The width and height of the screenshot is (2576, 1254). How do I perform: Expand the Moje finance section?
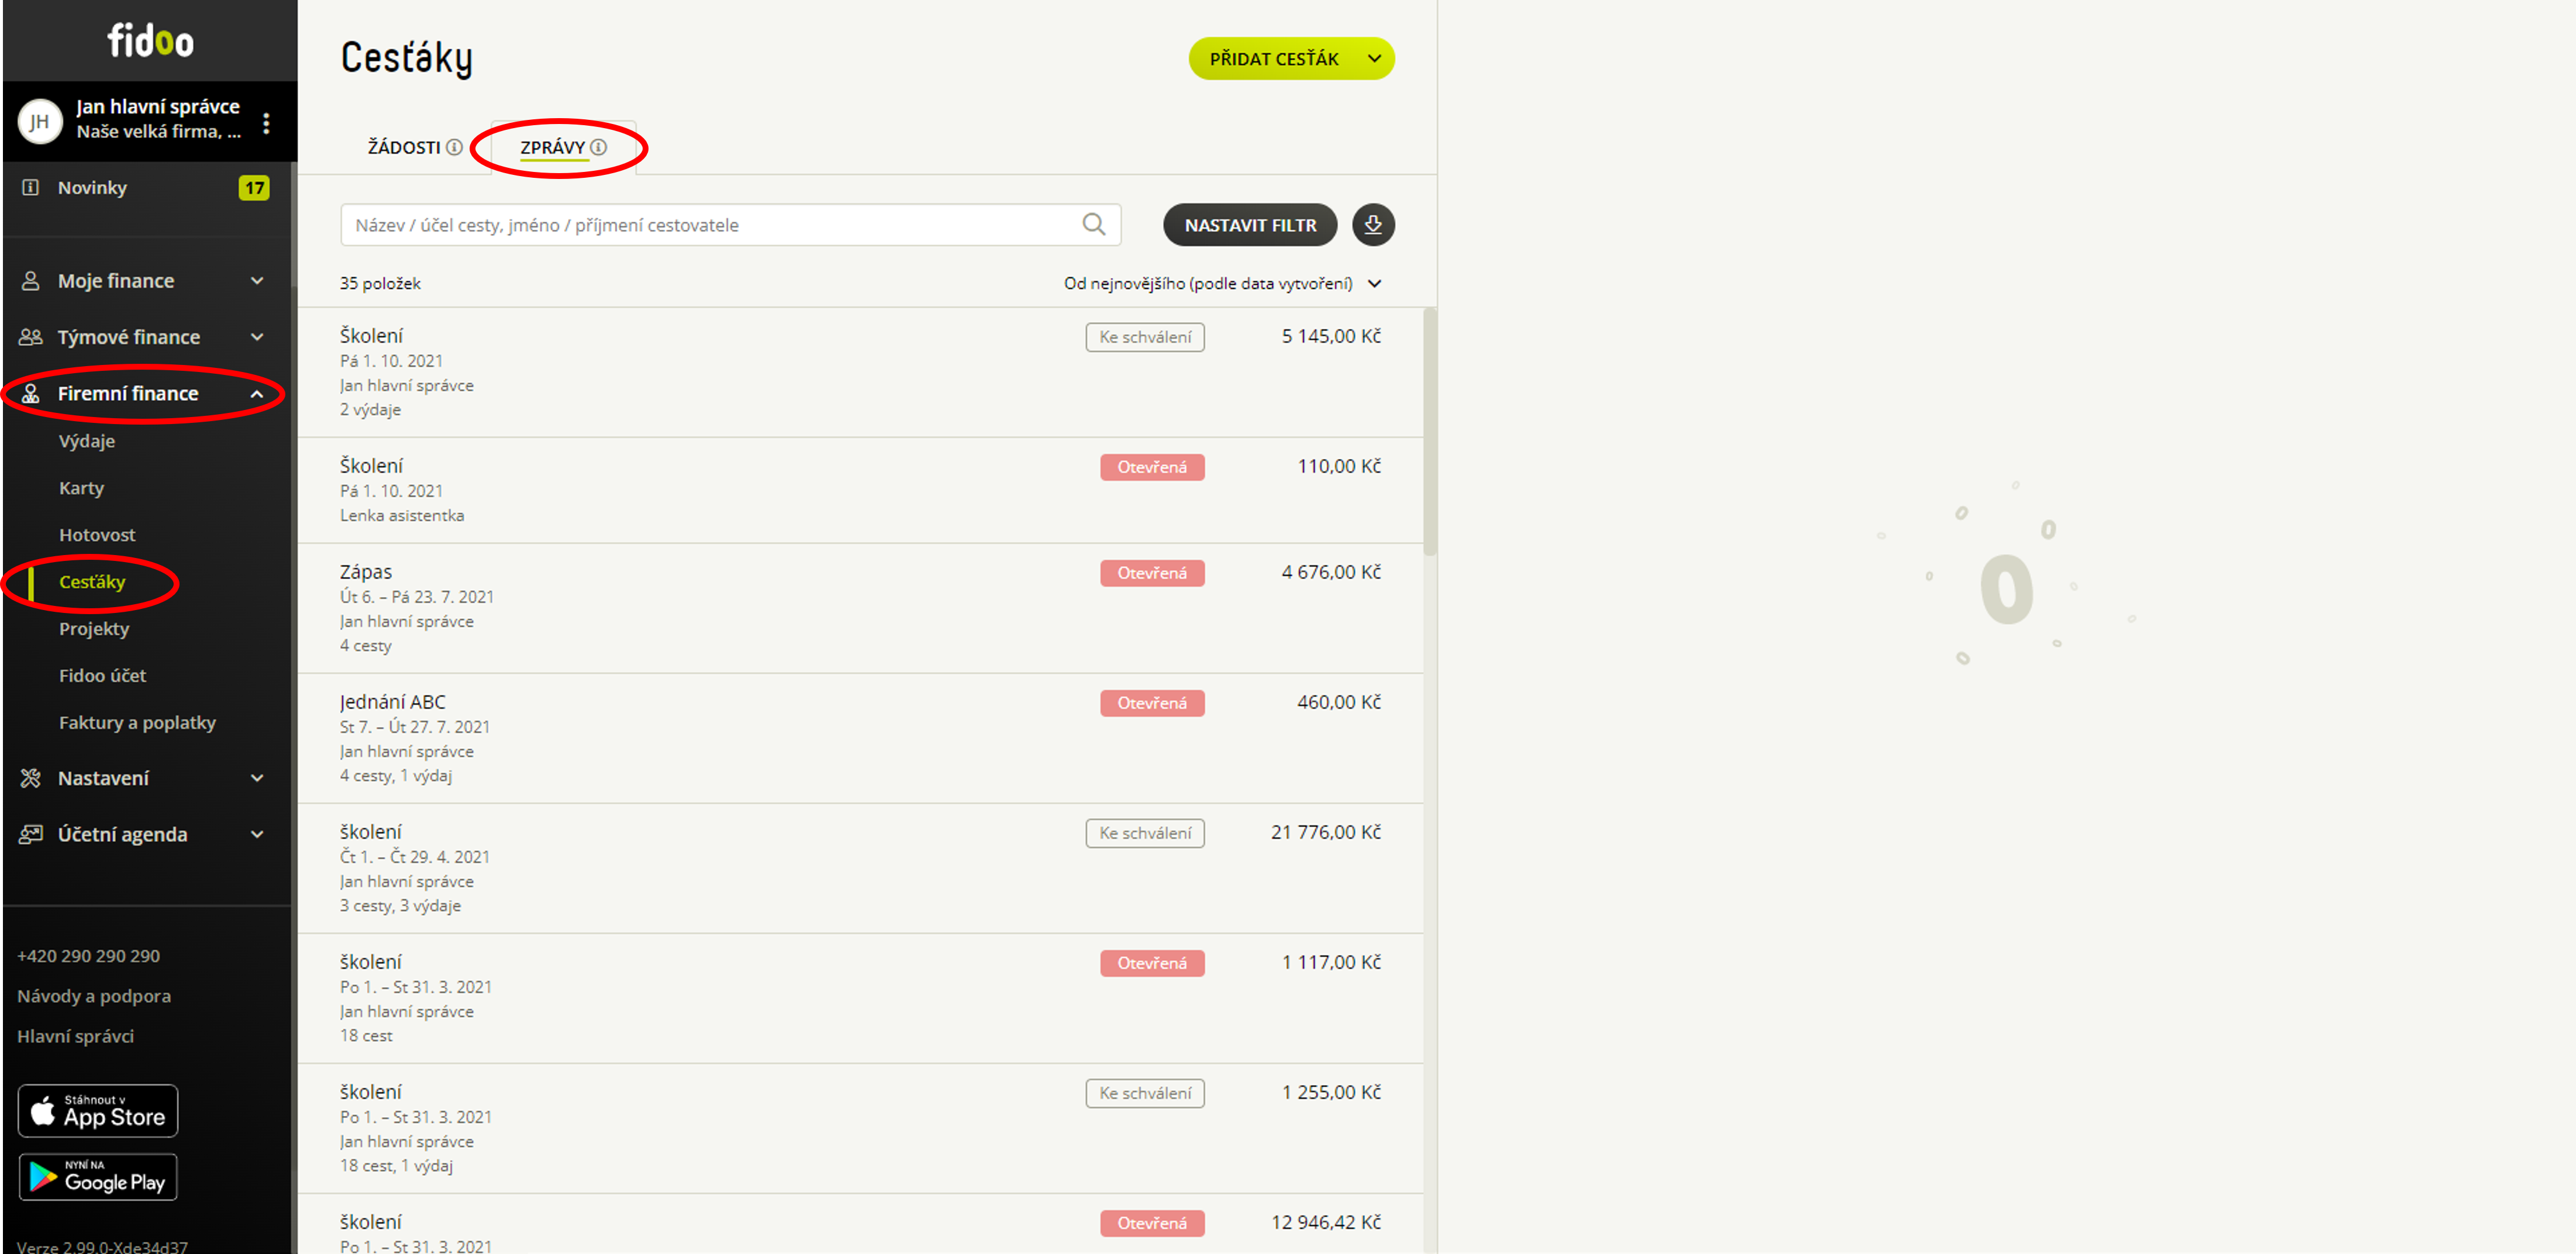[x=257, y=281]
